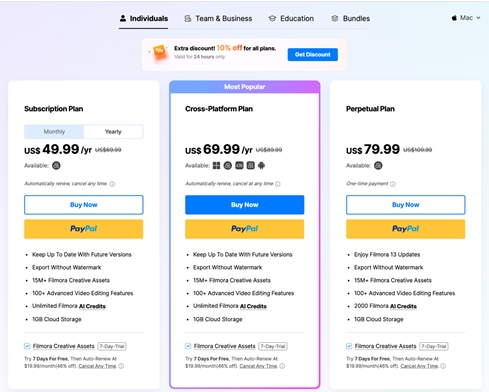Viewport: 489px width, 392px height.
Task: Click the Mac availability icon under Perpetual Plan
Action: click(378, 165)
